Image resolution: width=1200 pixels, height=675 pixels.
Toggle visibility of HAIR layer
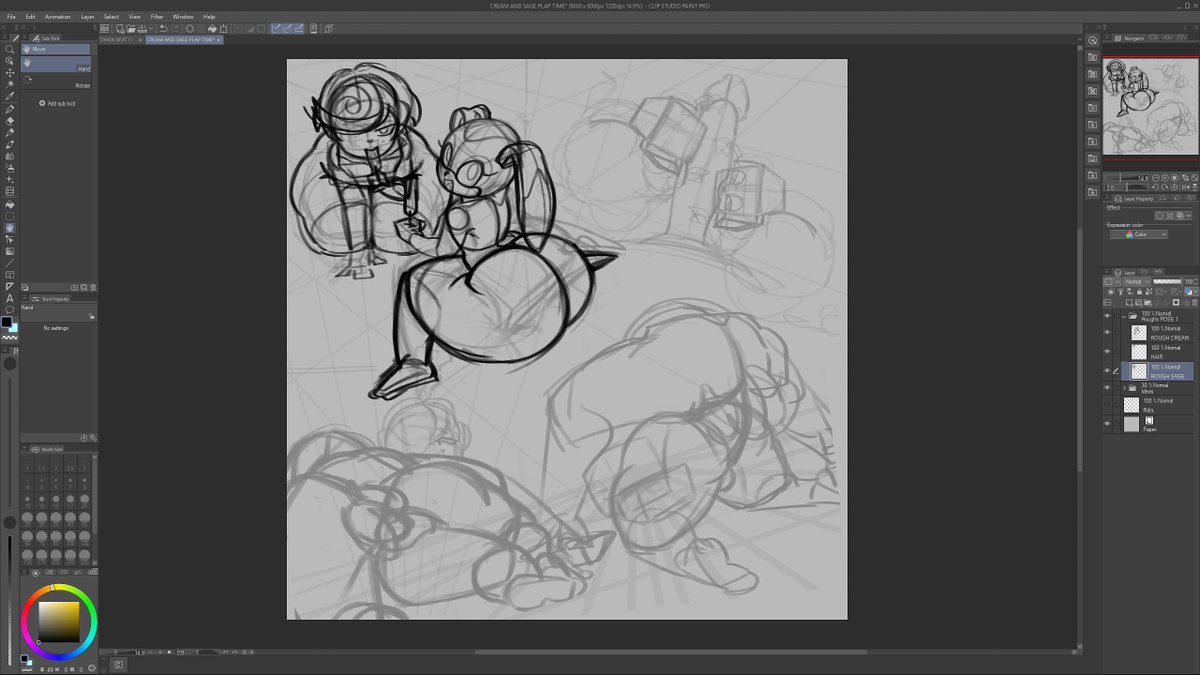[x=1107, y=351]
